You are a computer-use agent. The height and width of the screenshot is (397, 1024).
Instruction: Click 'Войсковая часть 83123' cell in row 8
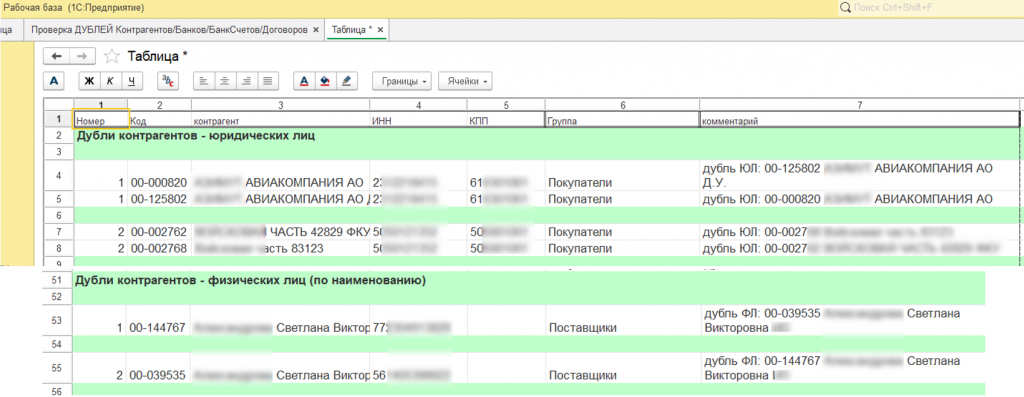coord(280,248)
